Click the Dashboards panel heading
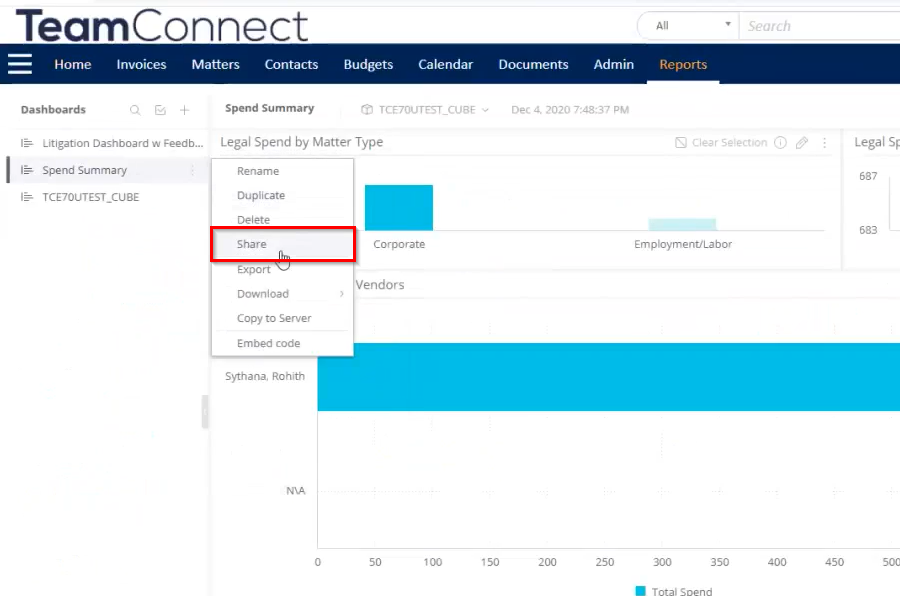 pyautogui.click(x=53, y=110)
